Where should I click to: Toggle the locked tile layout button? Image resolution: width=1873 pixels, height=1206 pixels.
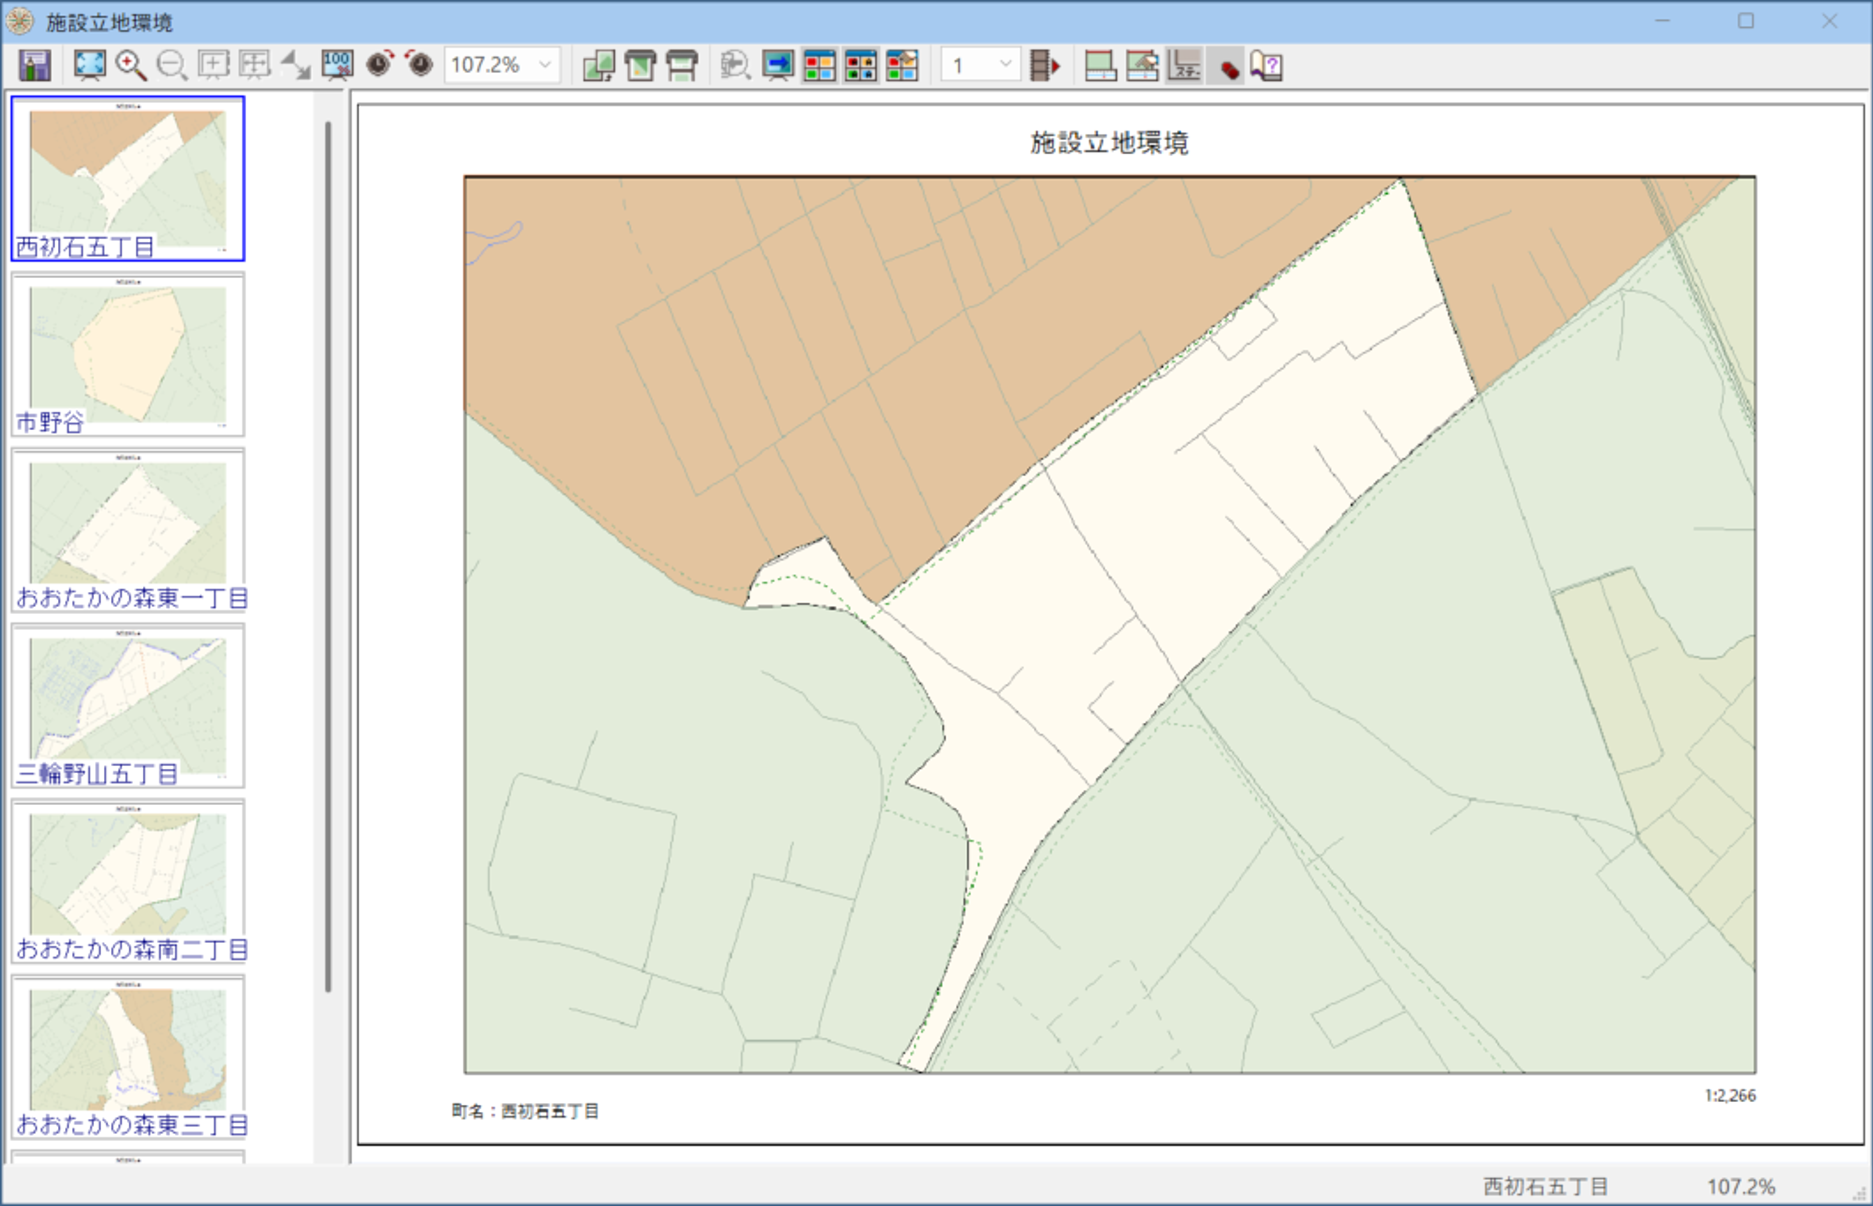tap(860, 66)
